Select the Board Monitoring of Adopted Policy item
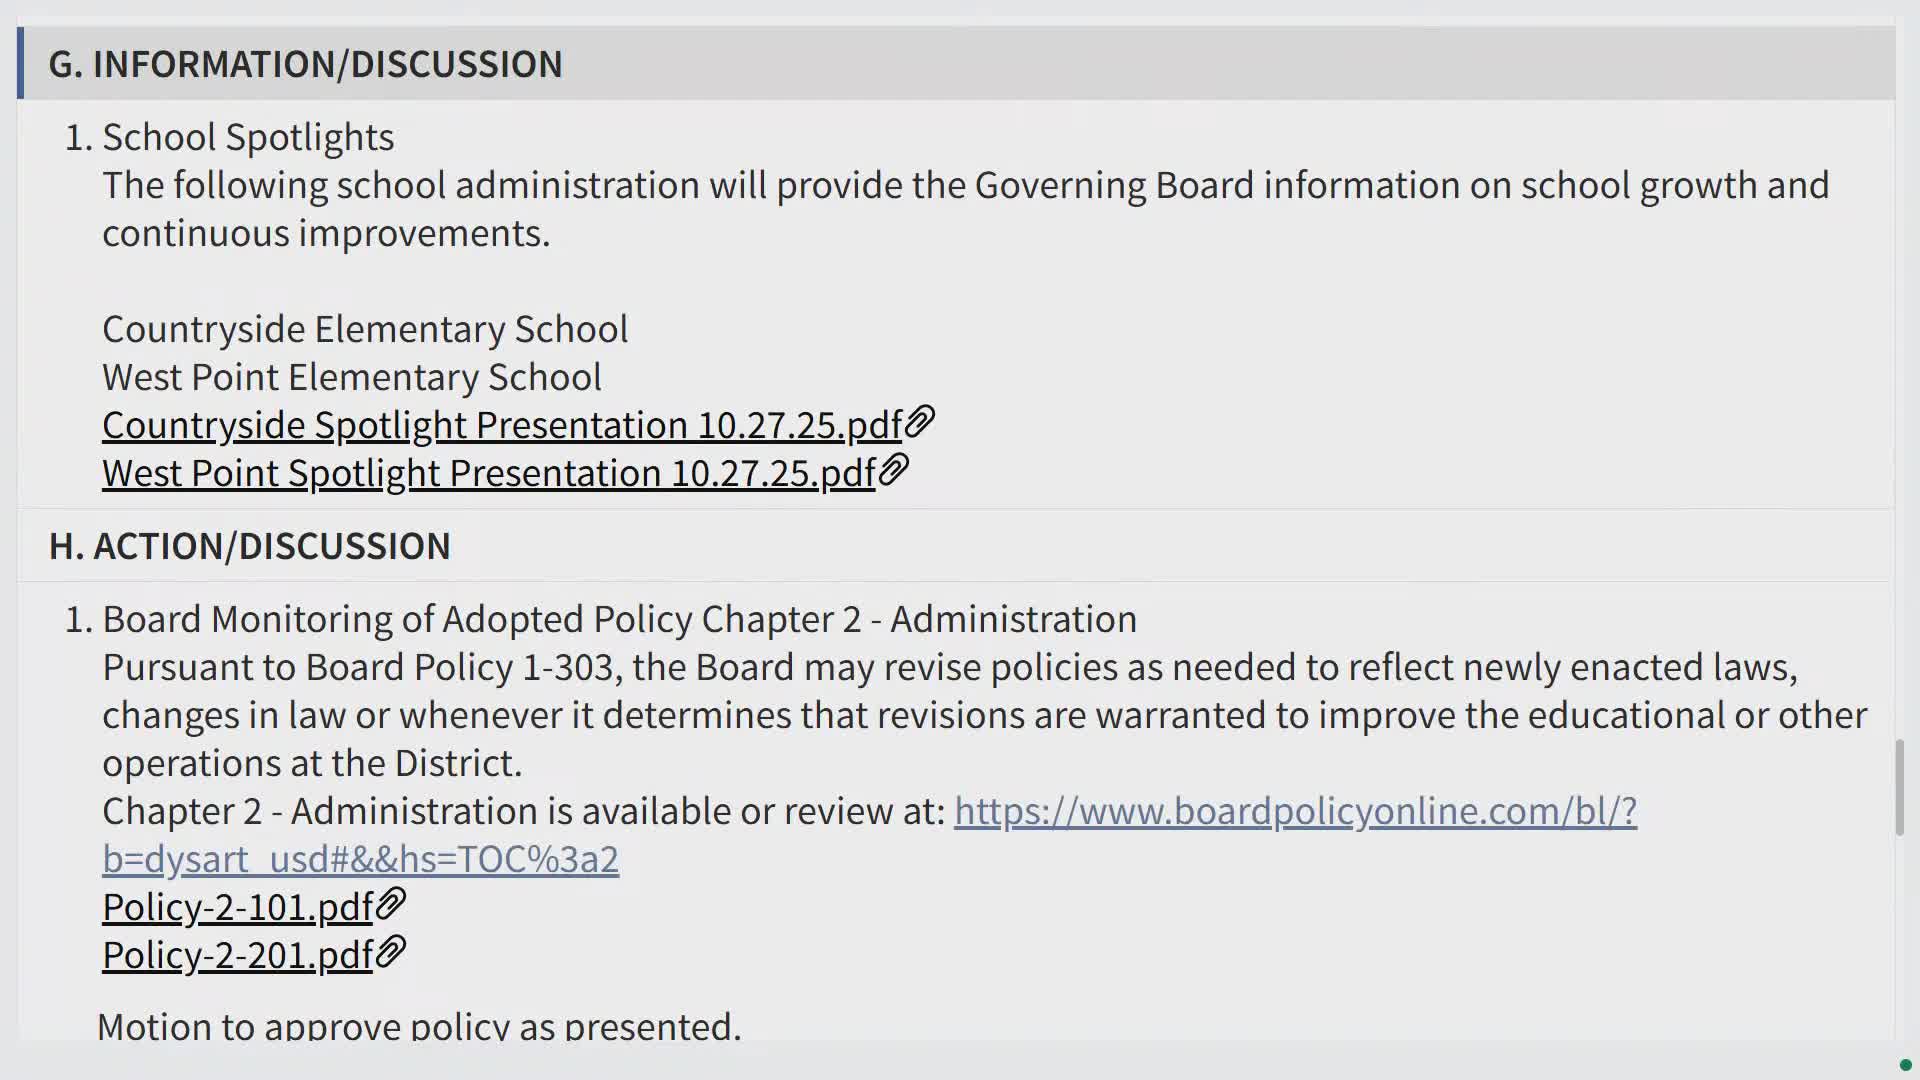Viewport: 1920px width, 1080px height. click(619, 620)
